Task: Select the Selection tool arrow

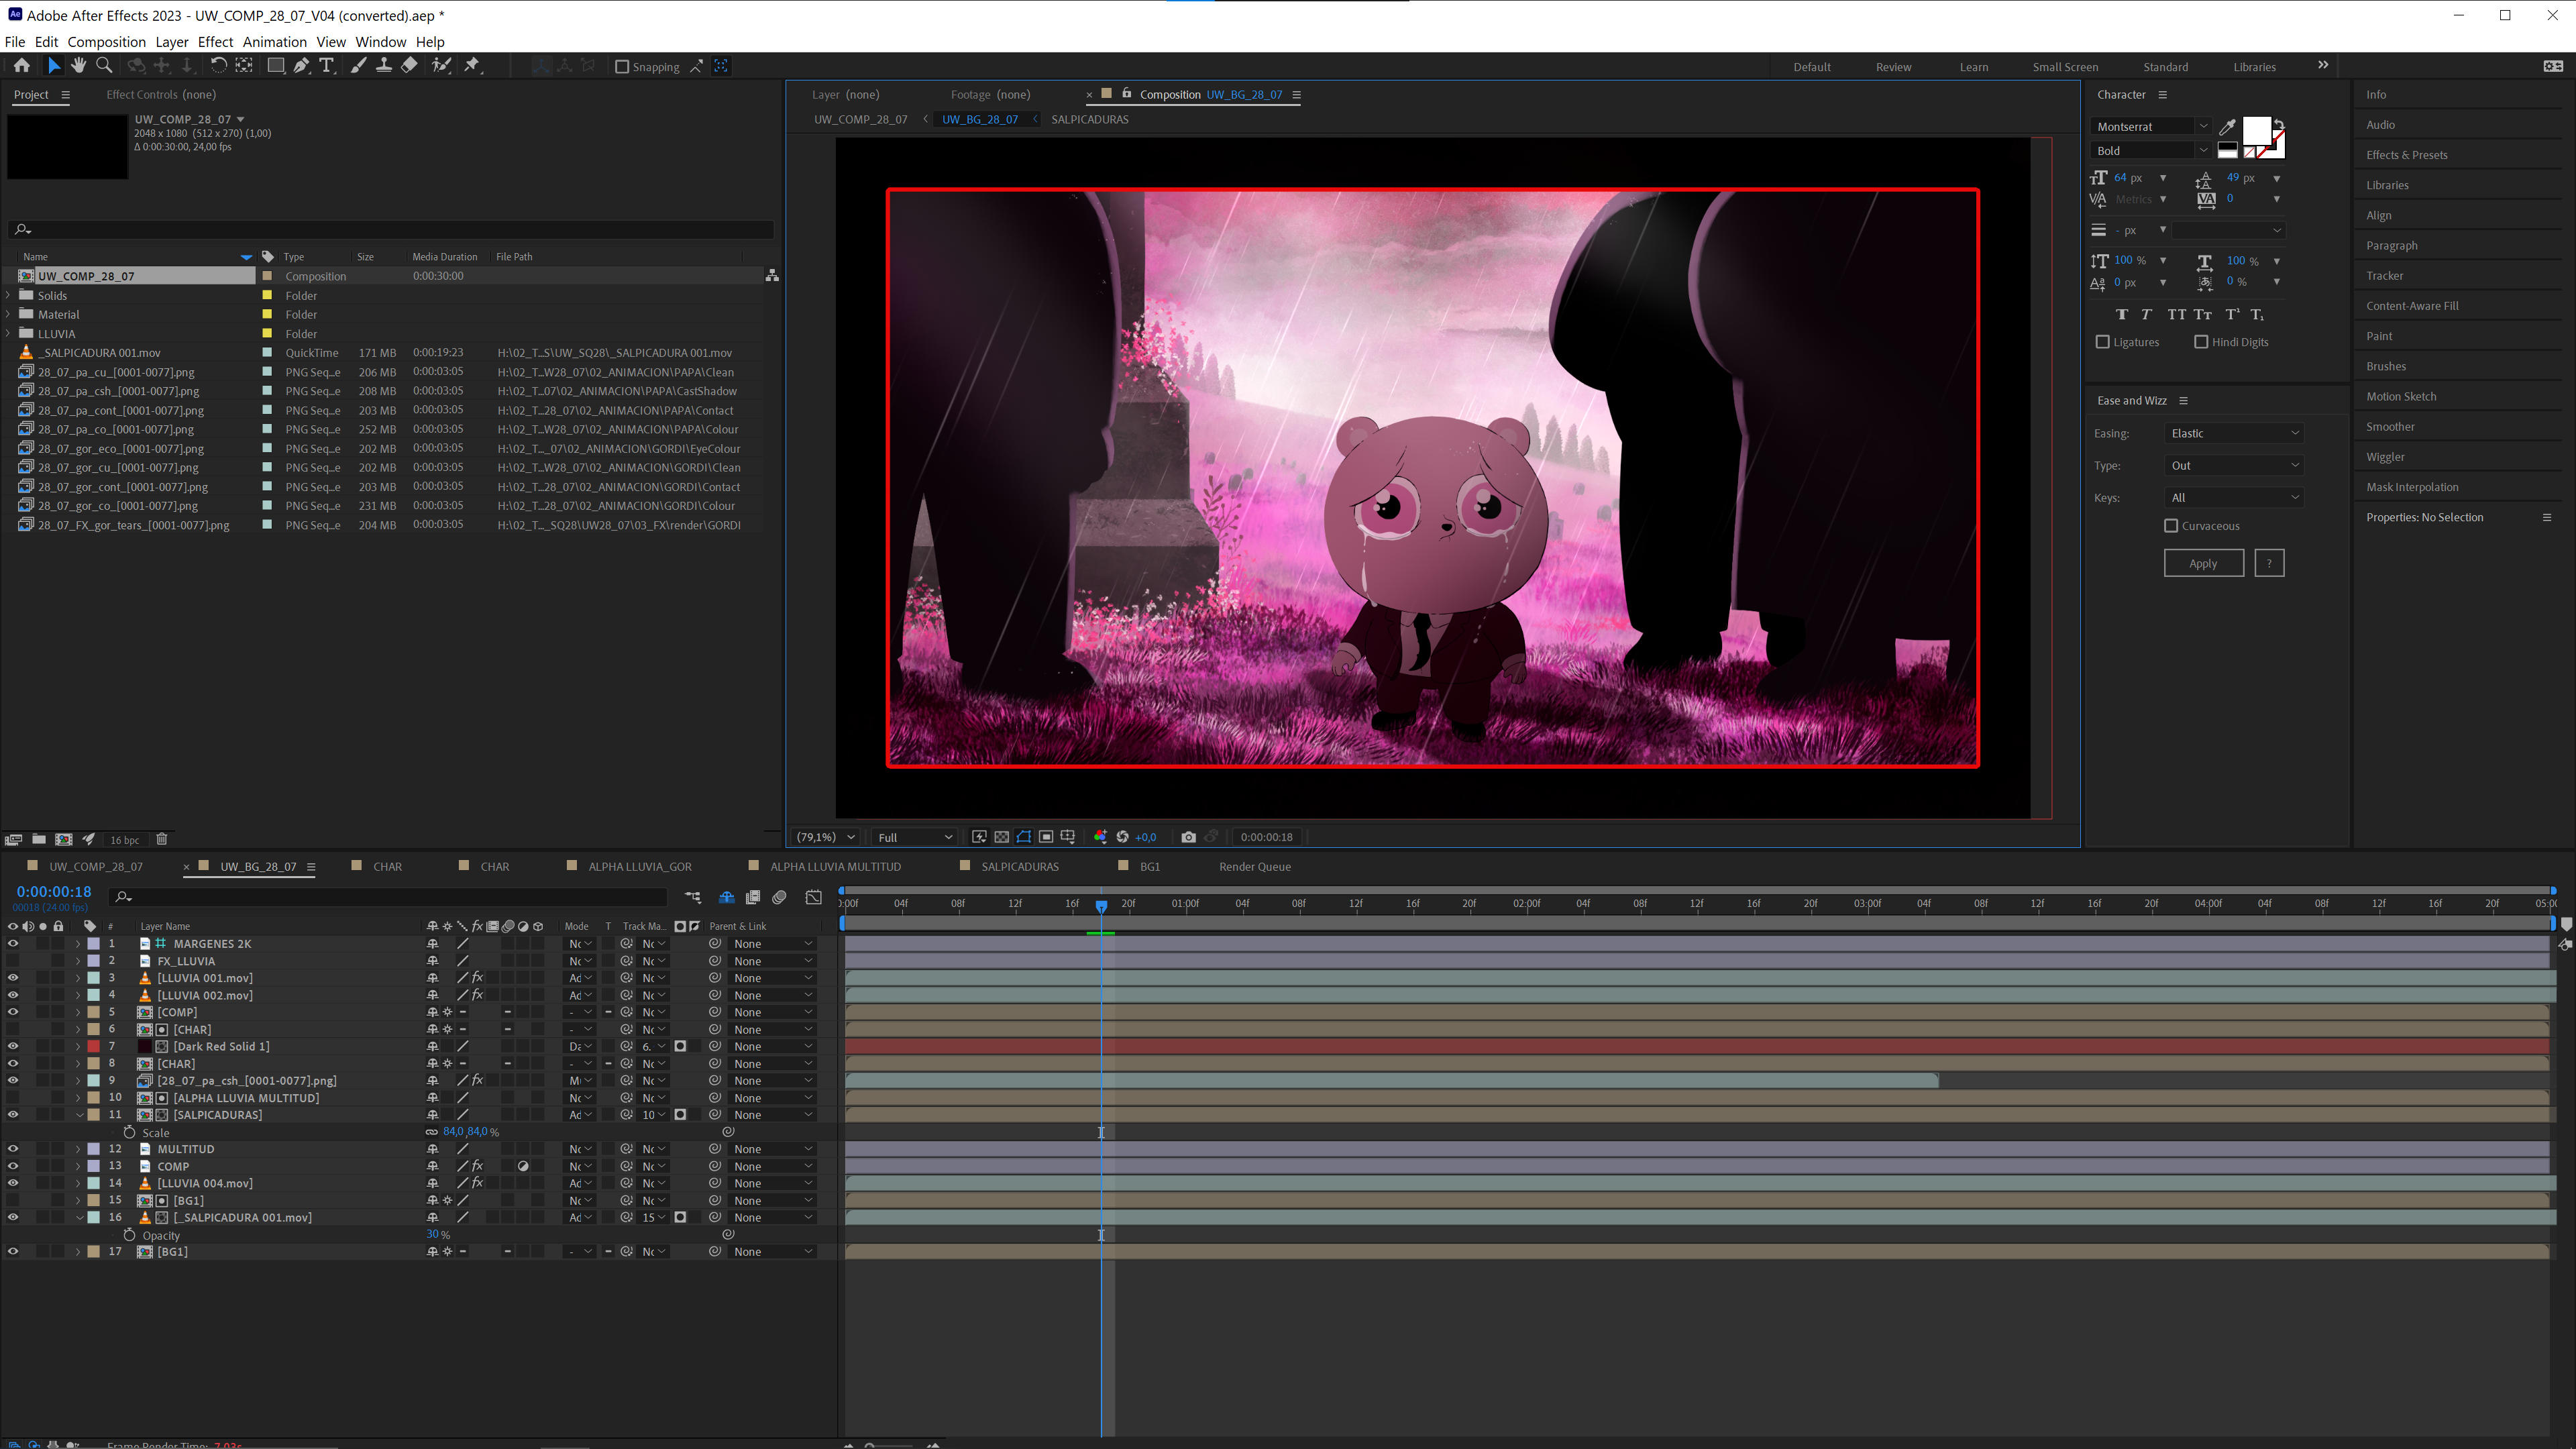Action: (x=54, y=66)
